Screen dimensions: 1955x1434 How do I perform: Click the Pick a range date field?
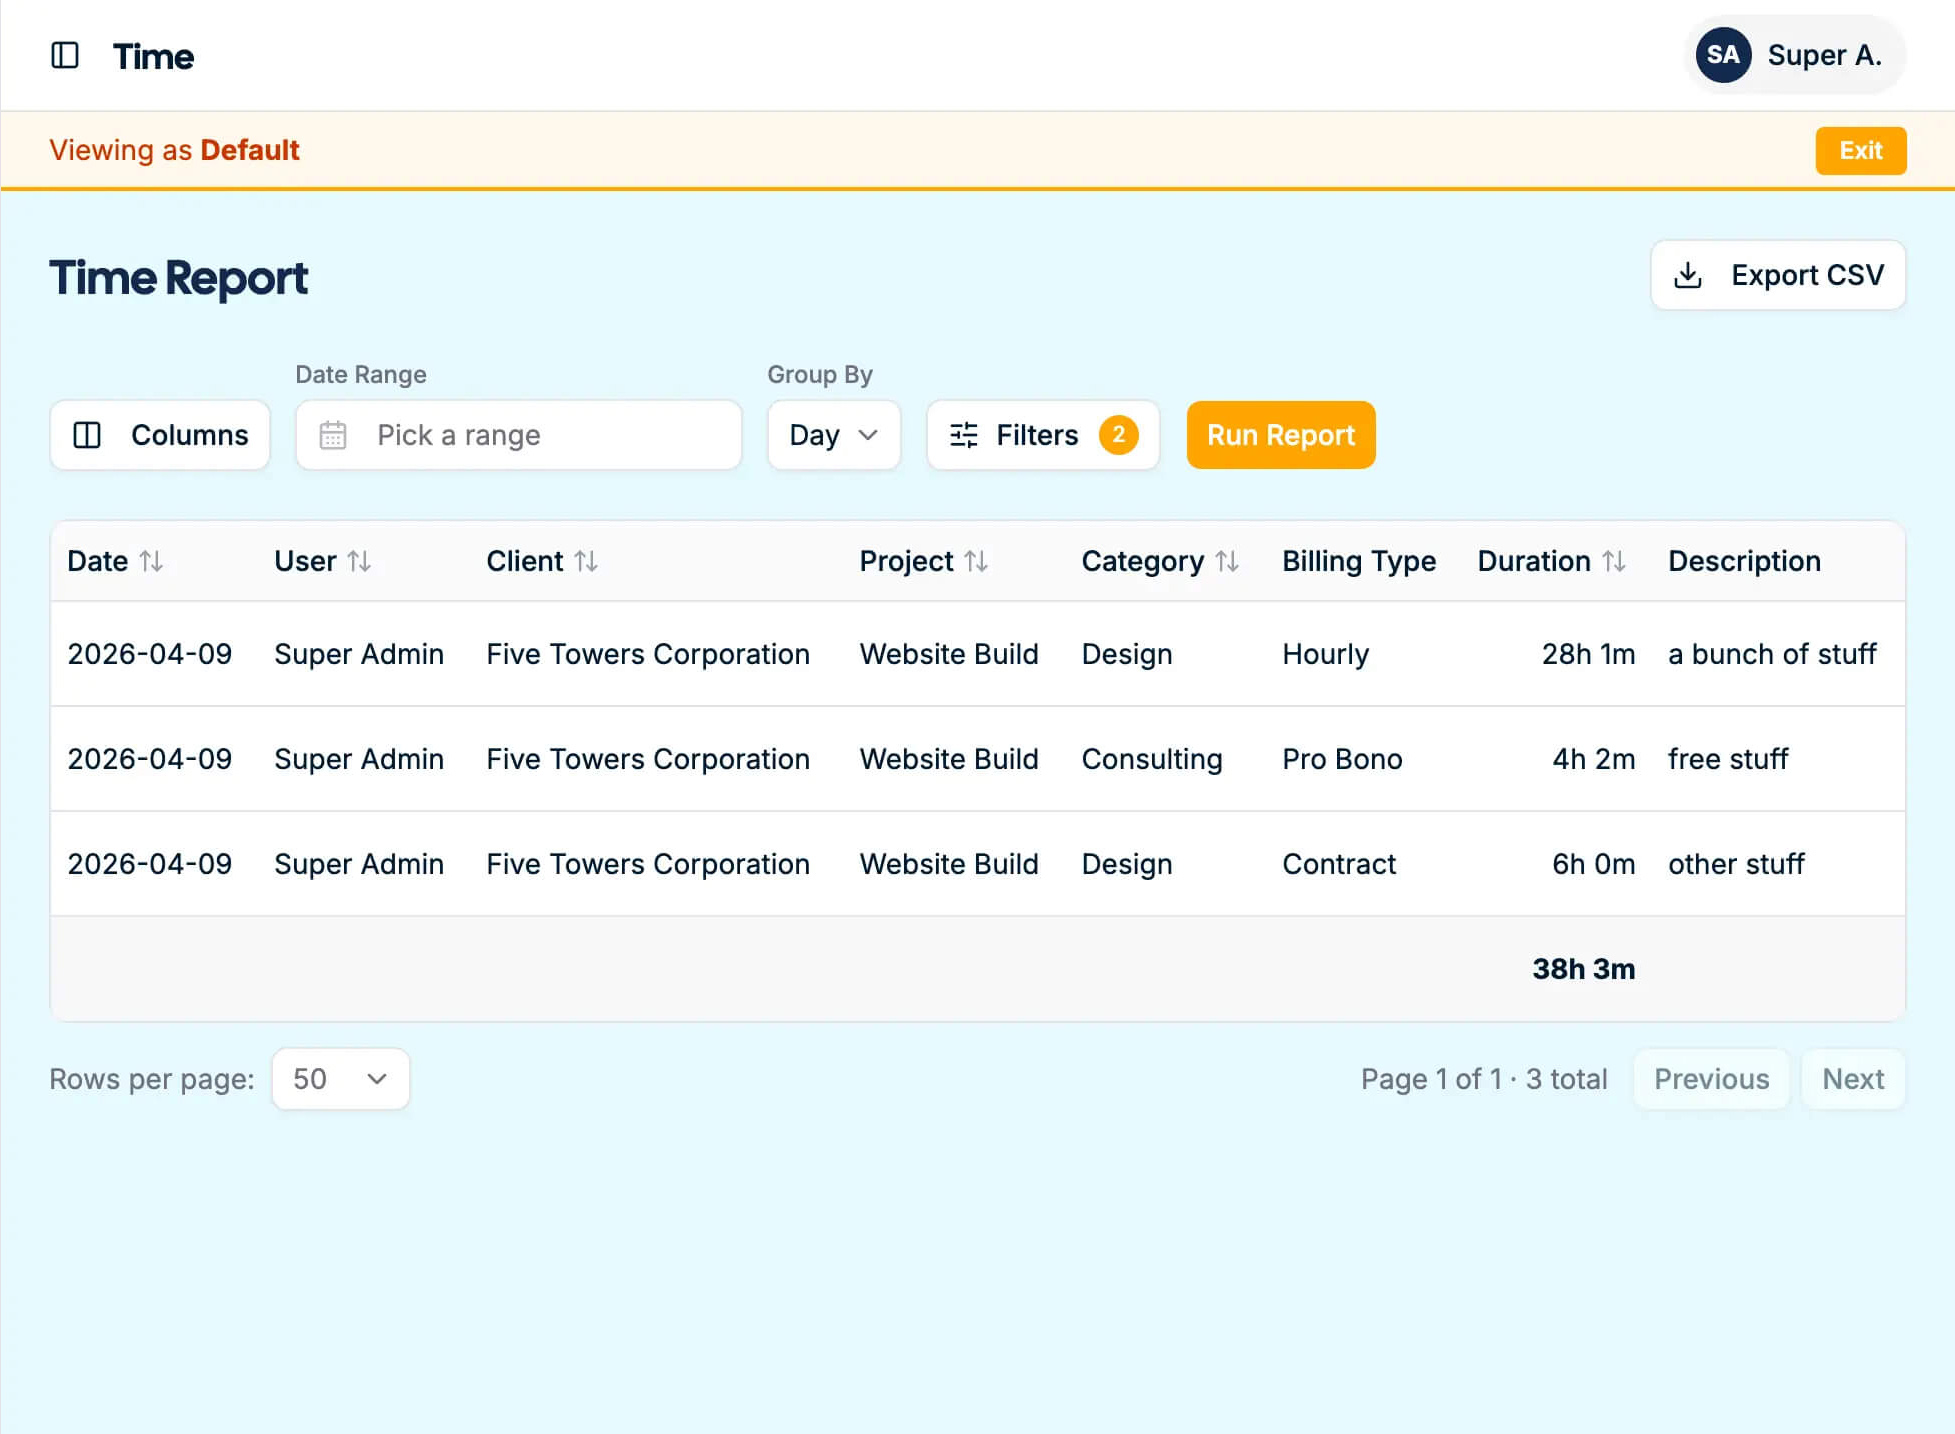pyautogui.click(x=519, y=435)
